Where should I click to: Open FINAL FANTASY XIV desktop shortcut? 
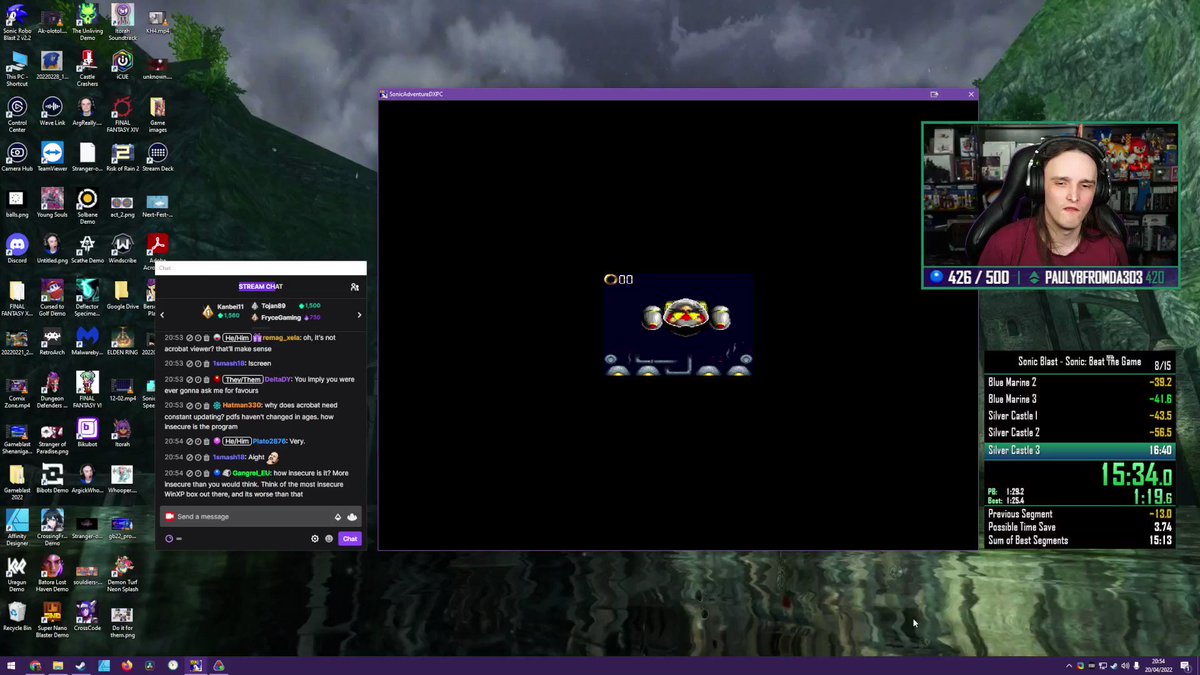[x=122, y=113]
